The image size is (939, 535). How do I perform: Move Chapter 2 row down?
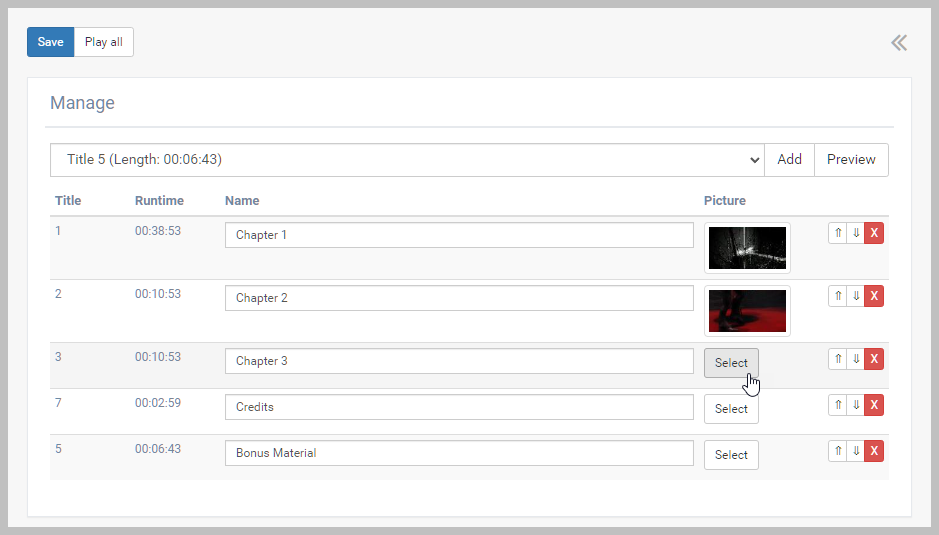pos(856,296)
